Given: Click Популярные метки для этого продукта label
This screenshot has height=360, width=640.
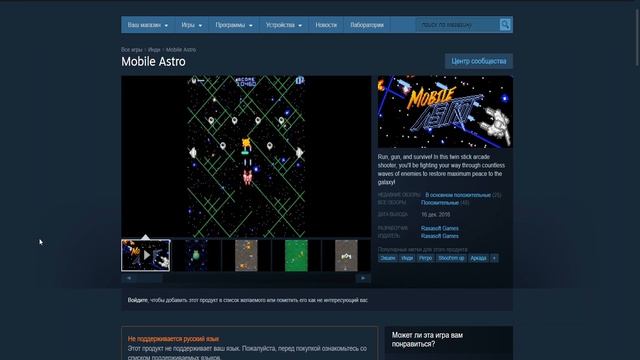Looking at the screenshot, I should [422, 249].
